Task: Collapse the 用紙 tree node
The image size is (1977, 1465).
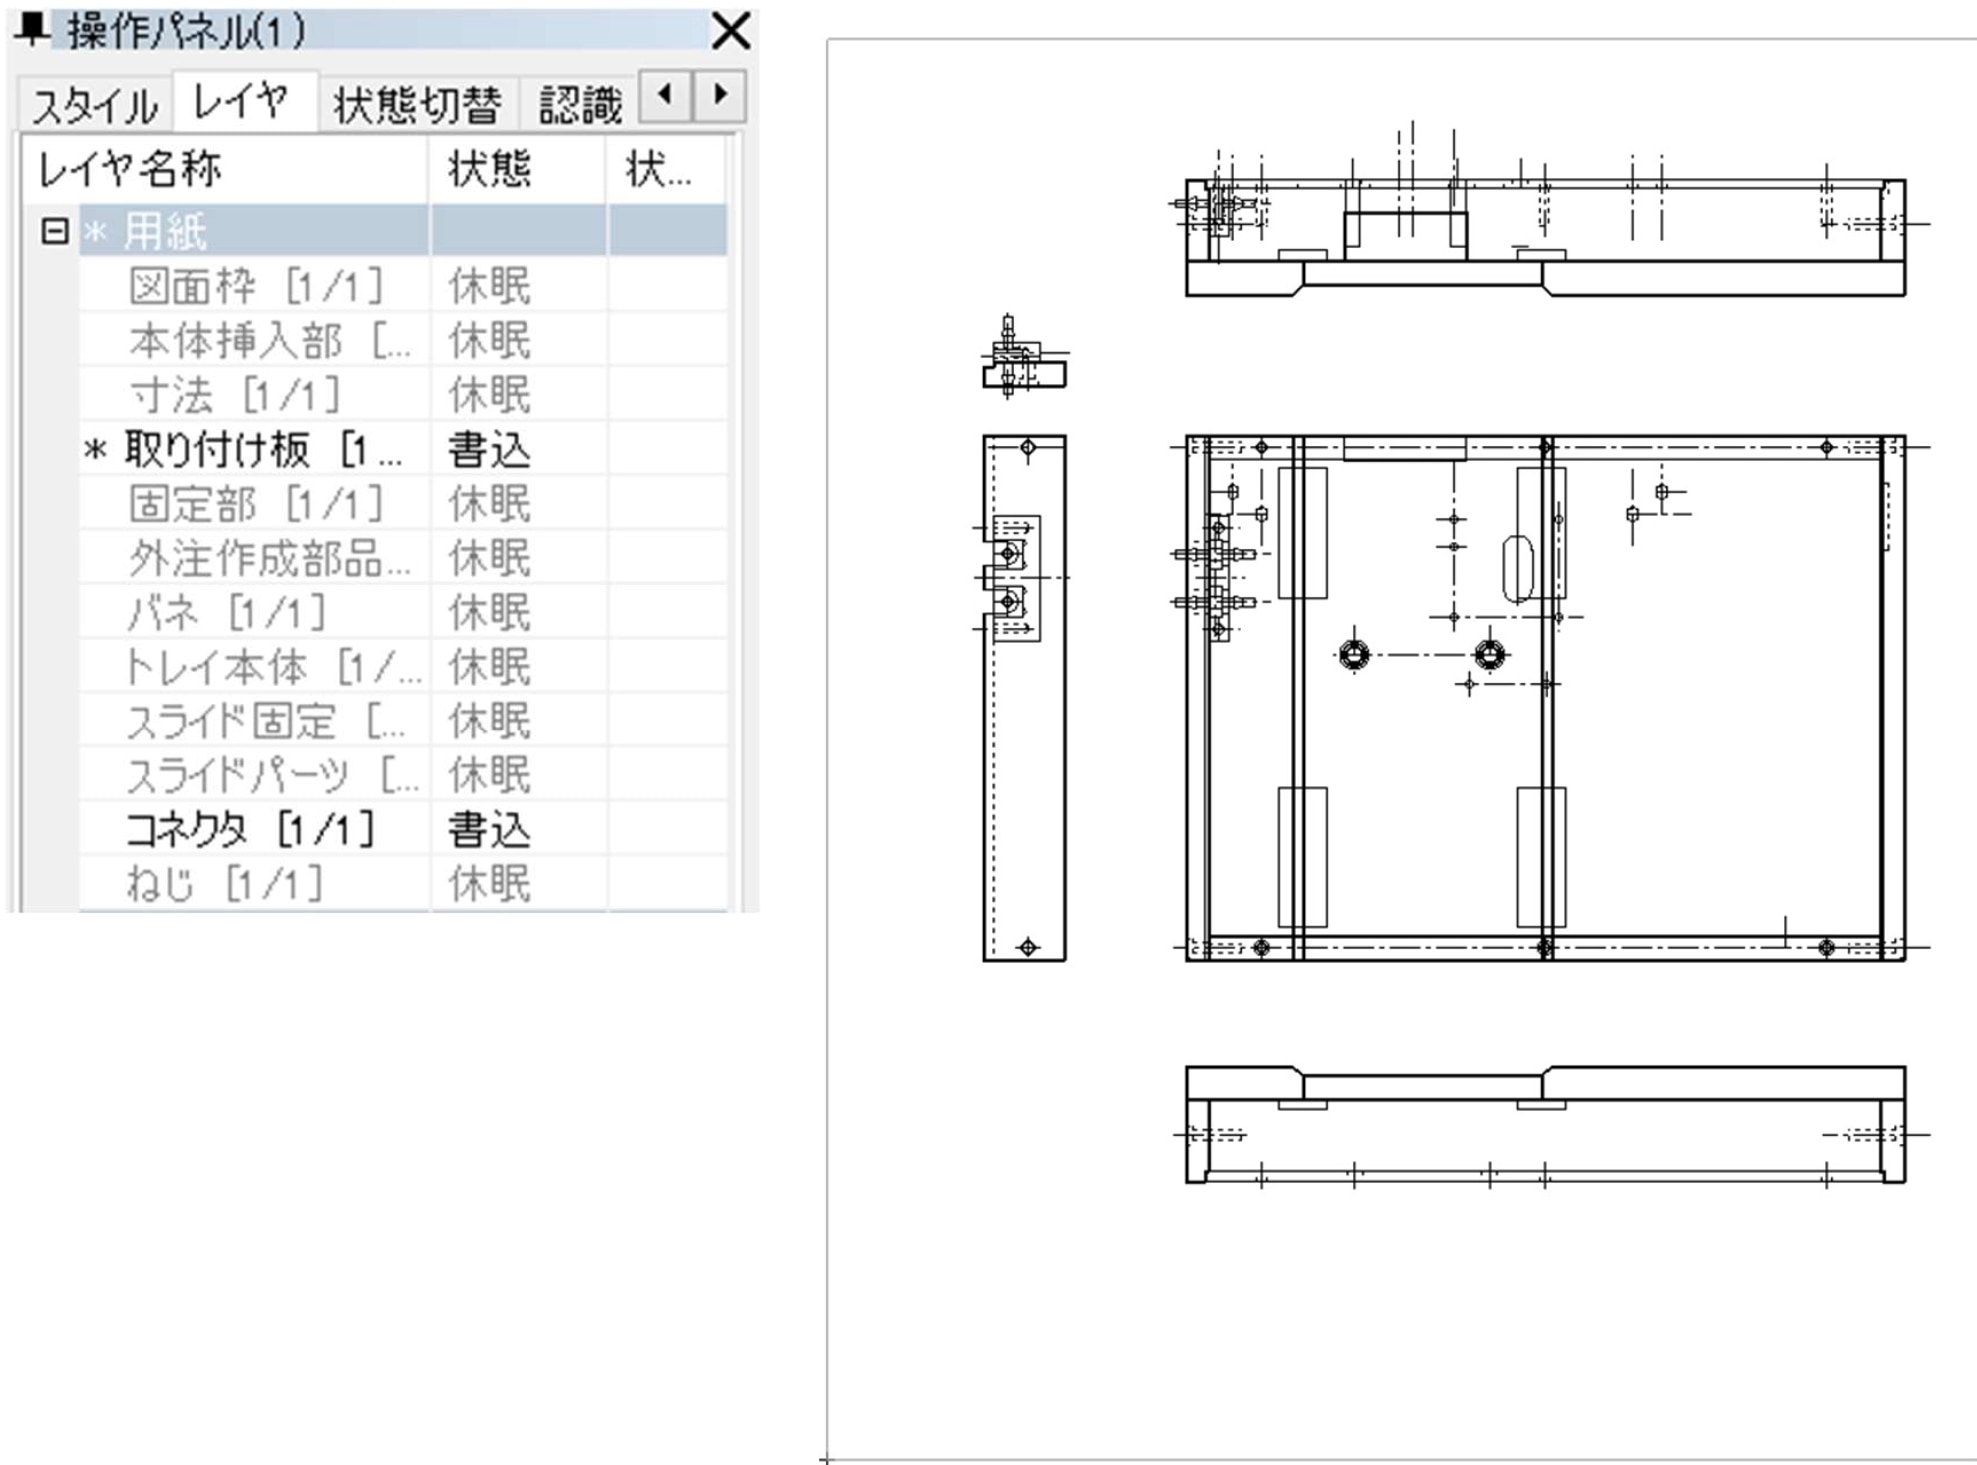Action: tap(54, 232)
